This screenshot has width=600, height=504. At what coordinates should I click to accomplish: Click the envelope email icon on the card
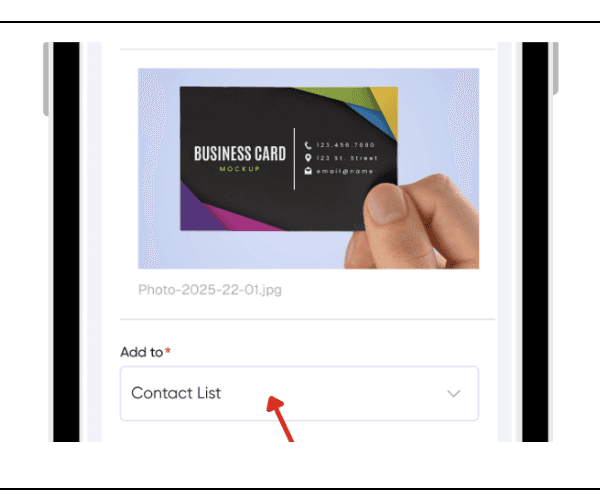[308, 171]
